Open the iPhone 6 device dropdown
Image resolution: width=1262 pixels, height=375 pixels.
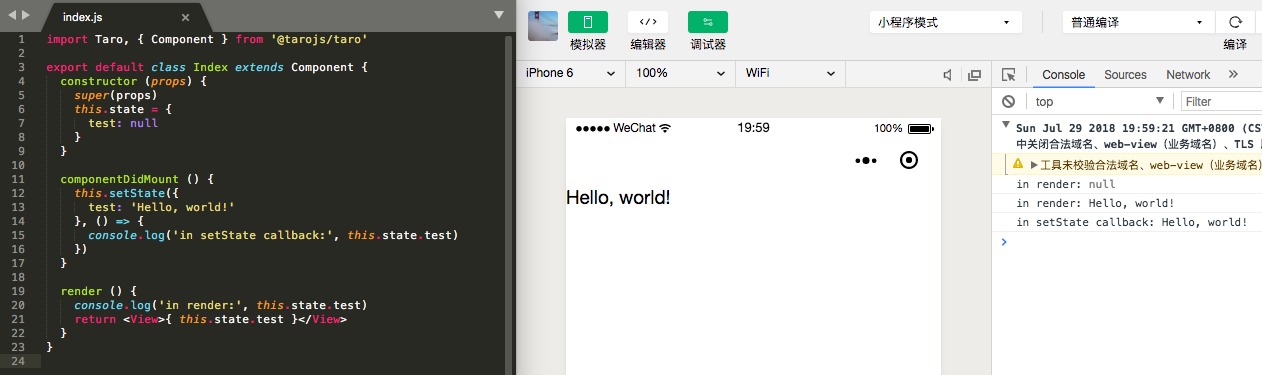click(571, 74)
